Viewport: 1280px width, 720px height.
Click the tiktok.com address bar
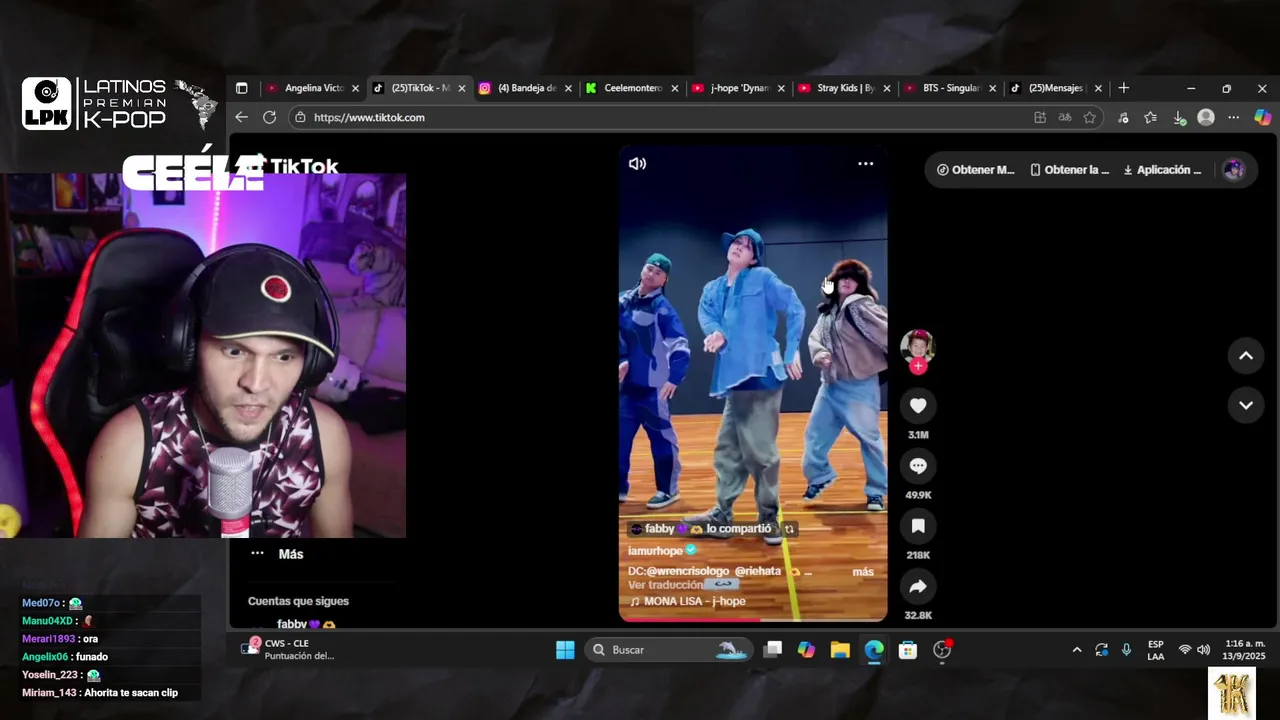point(660,117)
